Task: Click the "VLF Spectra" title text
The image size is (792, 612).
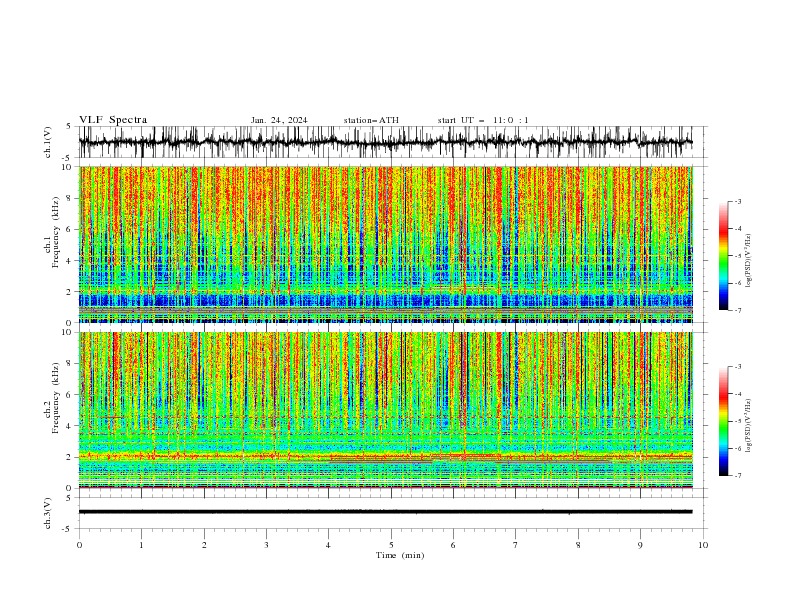Action: [113, 120]
